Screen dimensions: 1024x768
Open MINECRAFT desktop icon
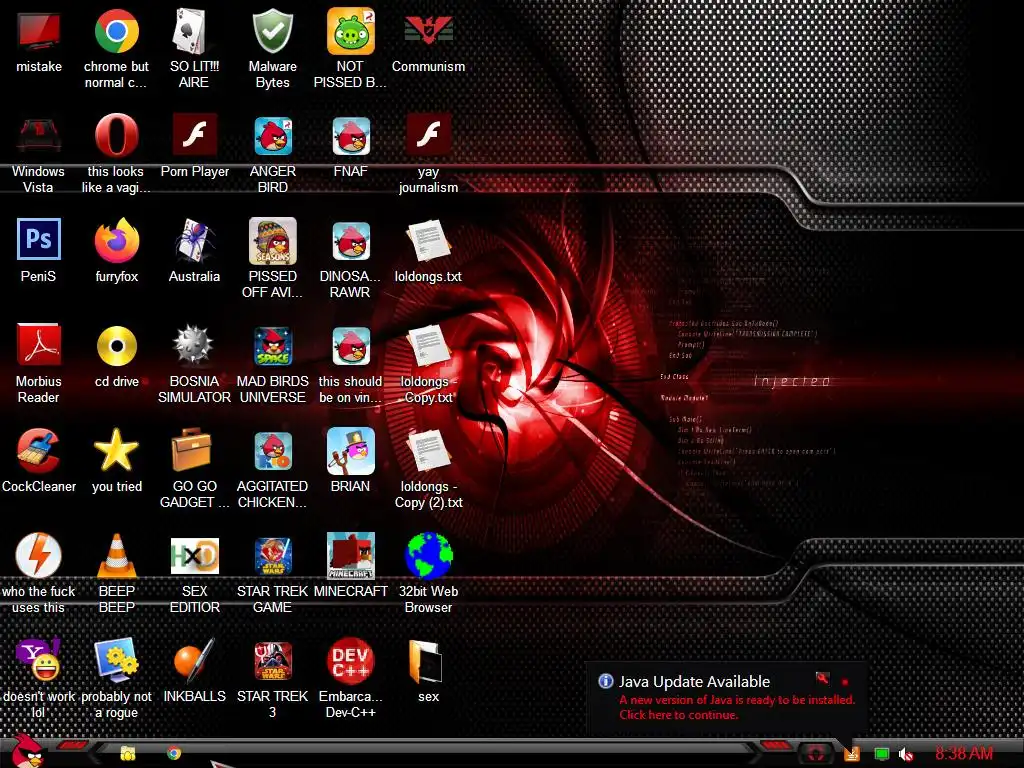(x=350, y=556)
